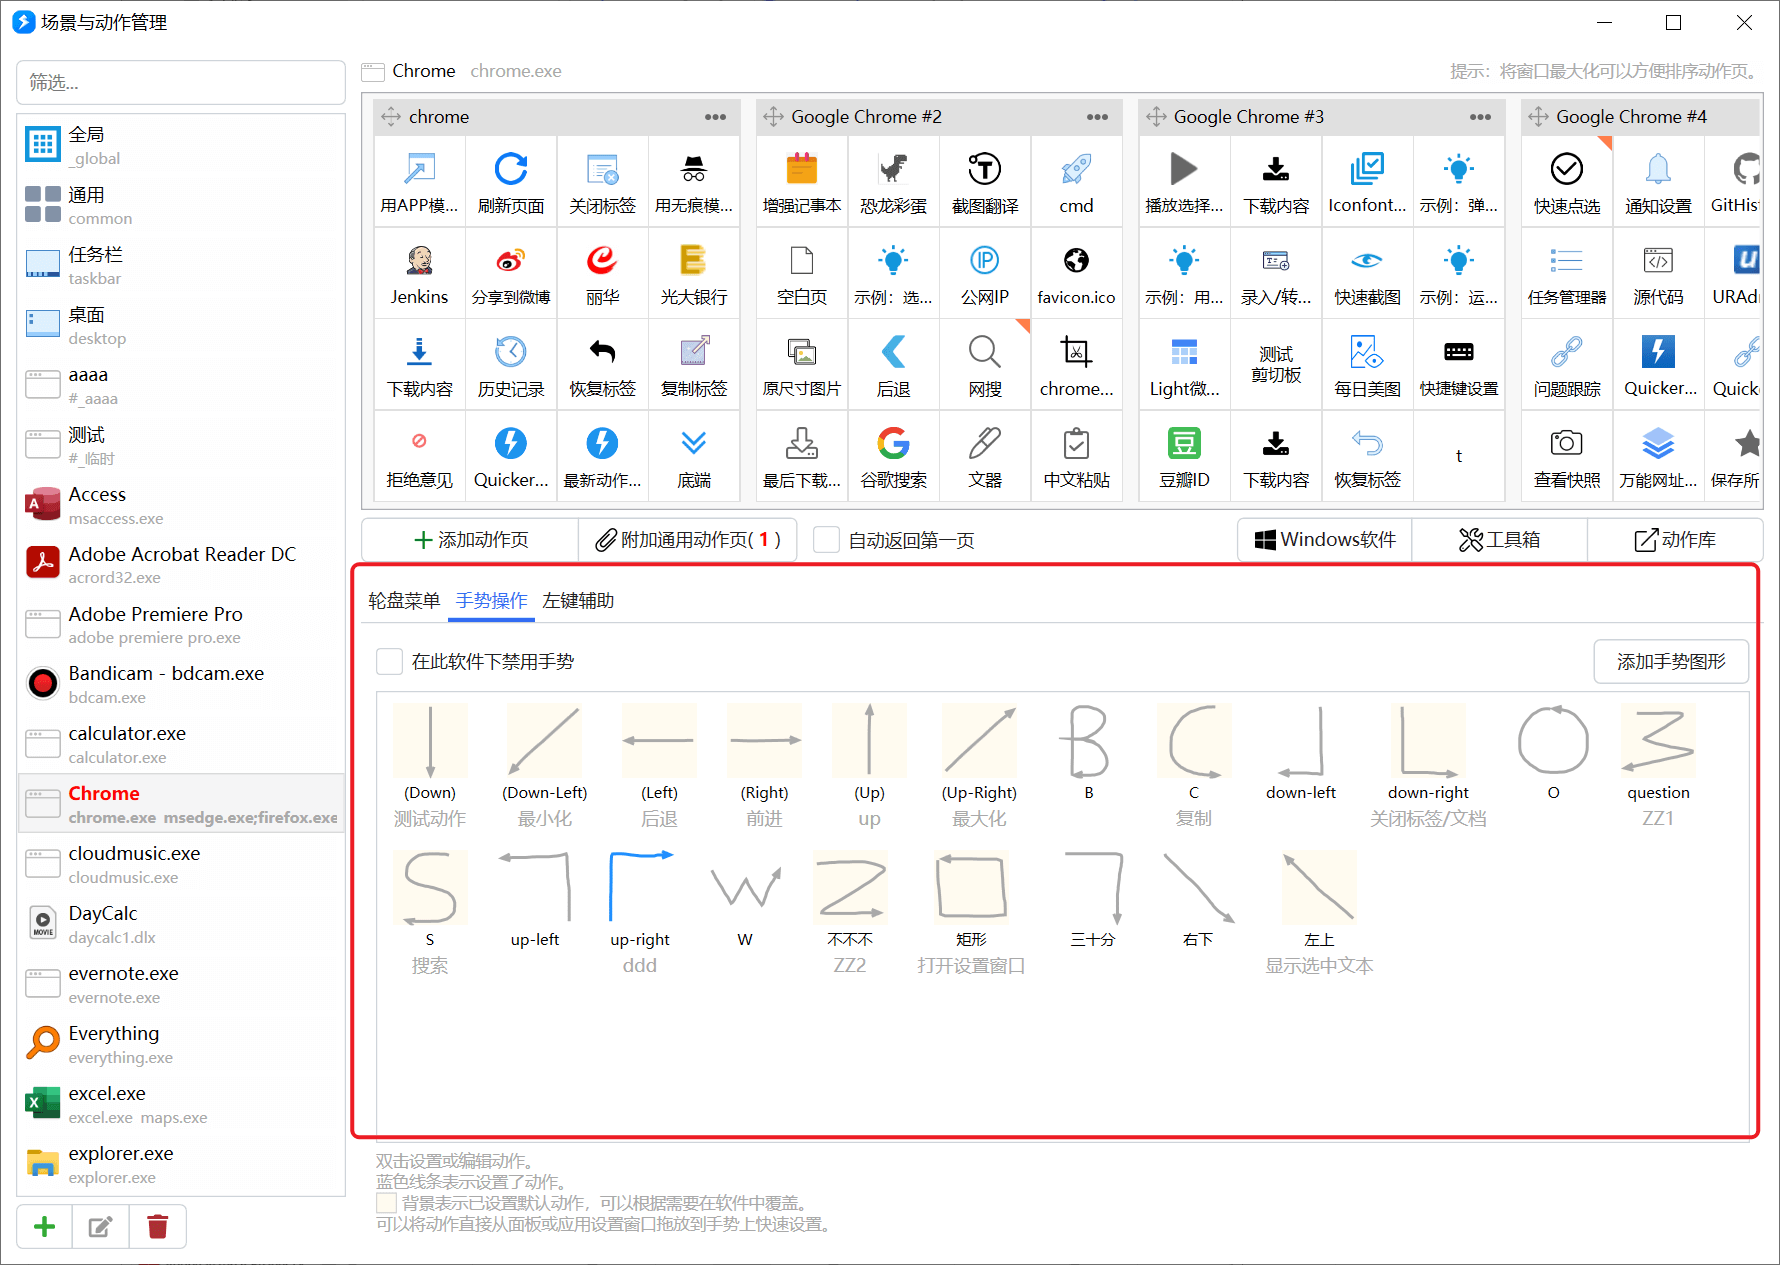The image size is (1780, 1265).
Task: Select the O circle gesture thumbnail
Action: click(x=1553, y=741)
